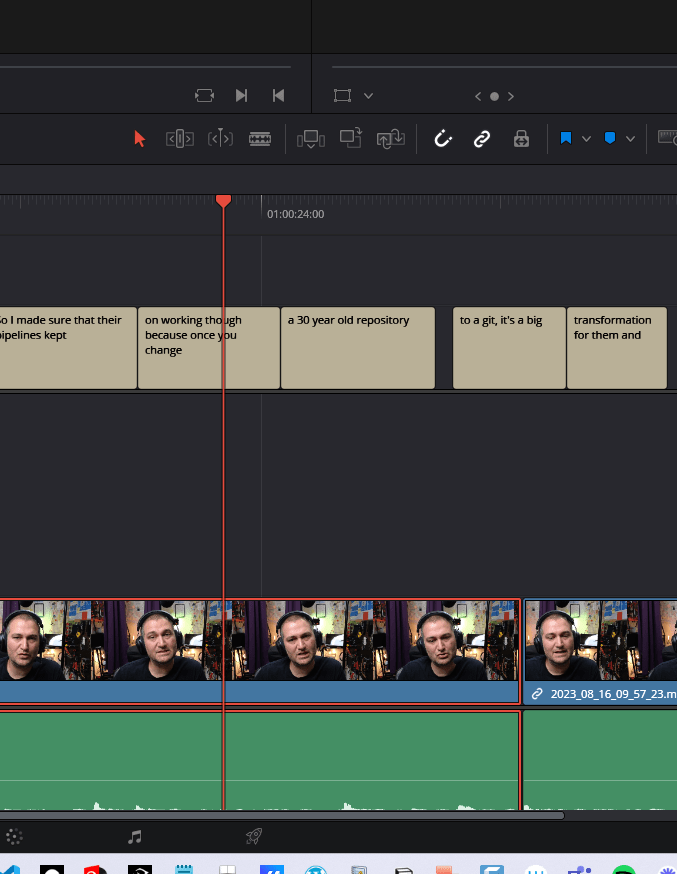Viewport: 677px width, 874px height.
Task: Open the Fairlight music note page
Action: point(134,837)
